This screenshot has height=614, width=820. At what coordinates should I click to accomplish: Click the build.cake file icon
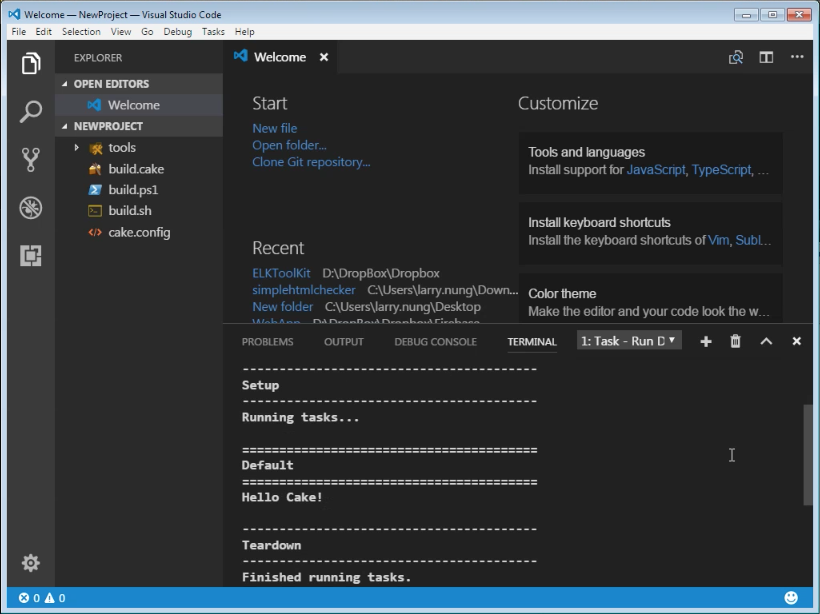coord(95,169)
